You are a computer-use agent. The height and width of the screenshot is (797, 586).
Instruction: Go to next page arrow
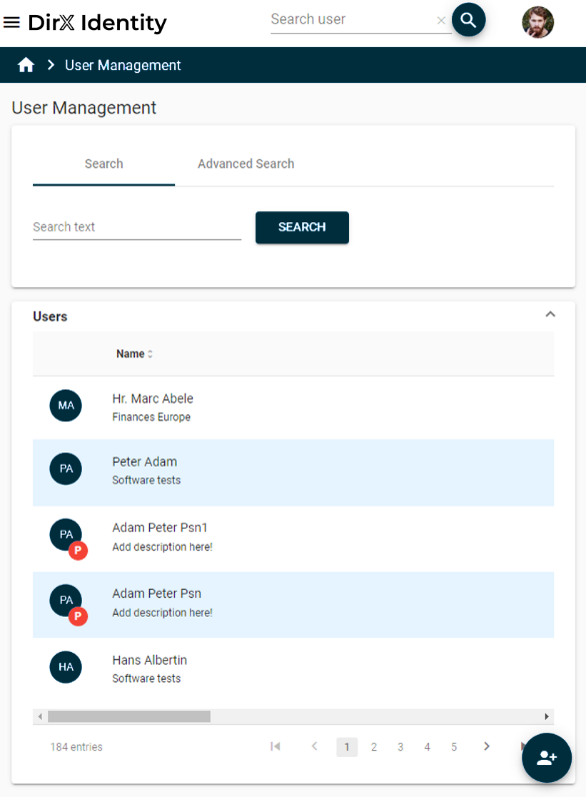pyautogui.click(x=486, y=746)
